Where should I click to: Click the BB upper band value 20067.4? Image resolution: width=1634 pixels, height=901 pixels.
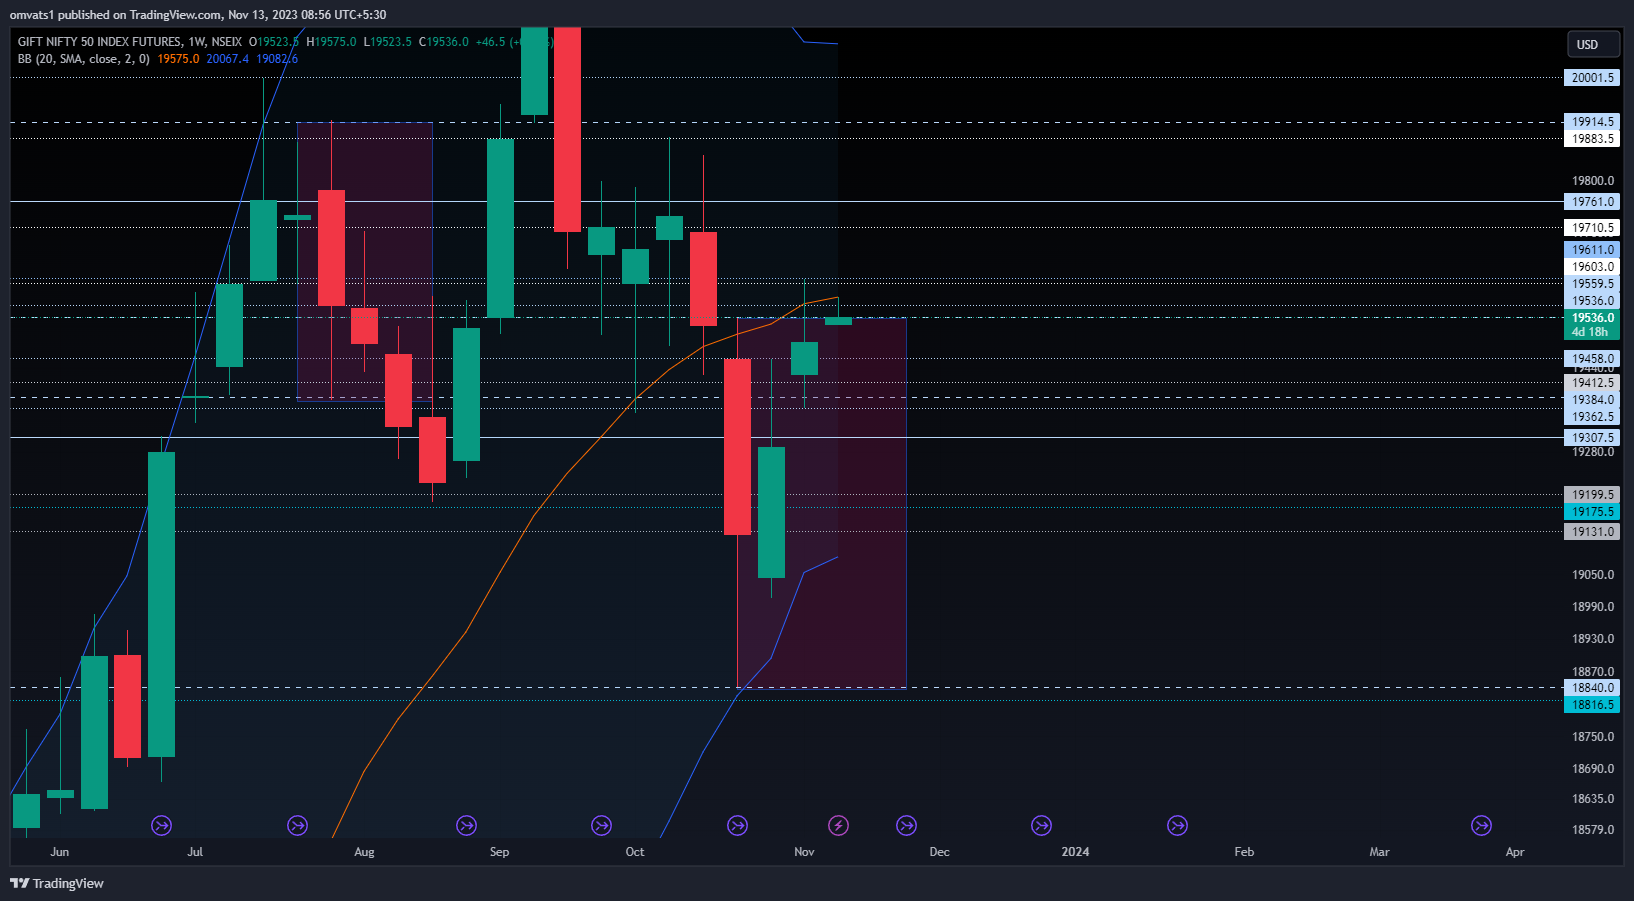pyautogui.click(x=228, y=58)
